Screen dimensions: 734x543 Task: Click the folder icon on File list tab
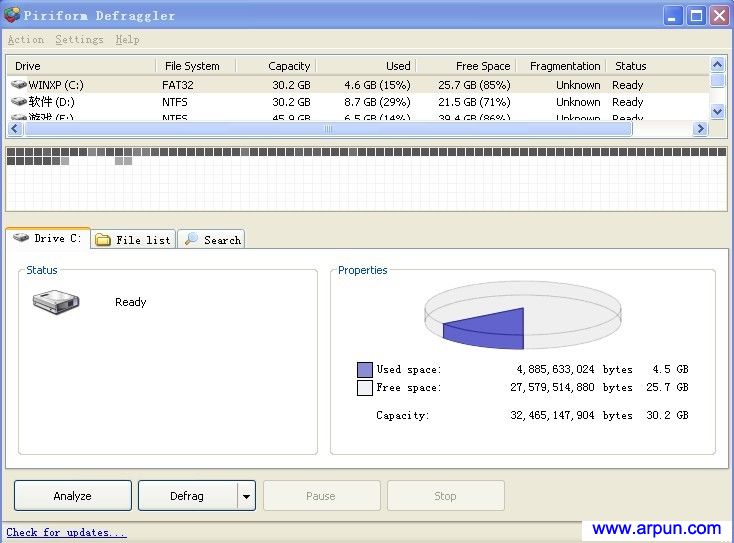pyautogui.click(x=103, y=240)
